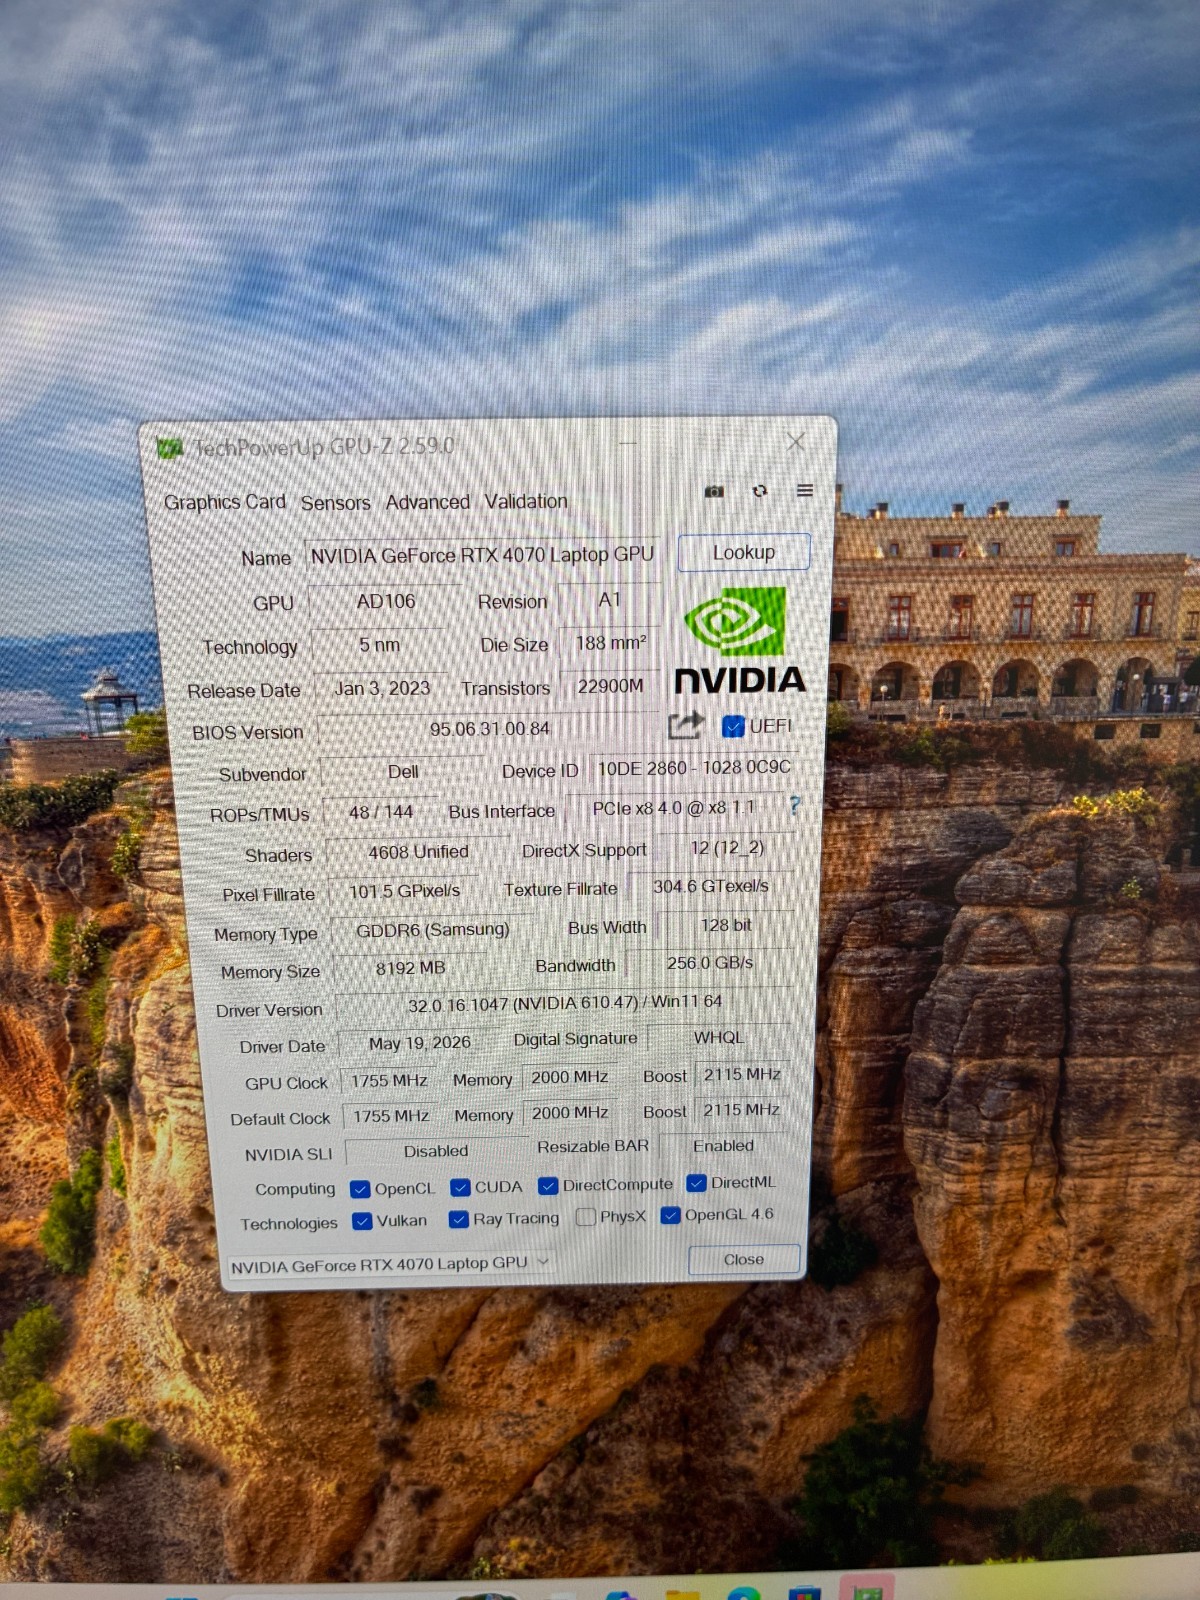Image resolution: width=1200 pixels, height=1600 pixels.
Task: Click the Driver Version field
Action: click(x=564, y=1003)
